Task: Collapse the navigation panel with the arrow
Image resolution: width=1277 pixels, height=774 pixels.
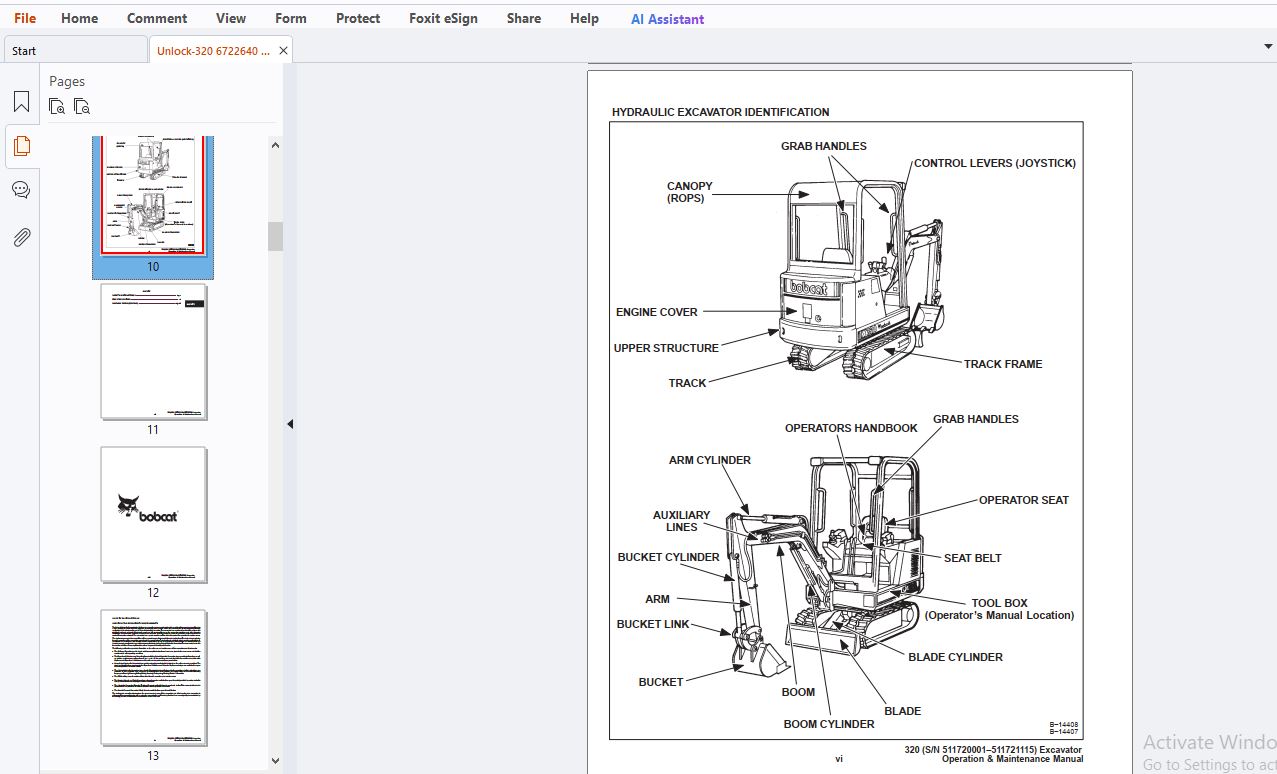Action: [x=290, y=424]
